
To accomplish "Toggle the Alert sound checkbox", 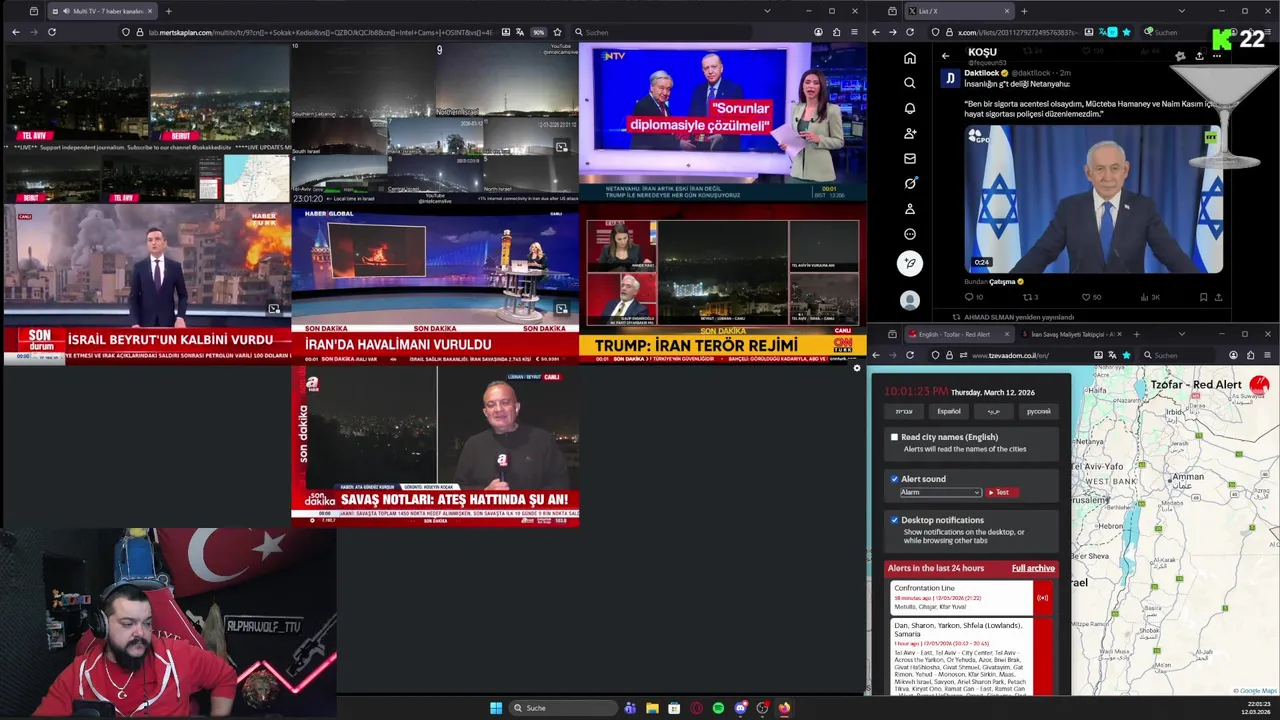I will tap(894, 479).
